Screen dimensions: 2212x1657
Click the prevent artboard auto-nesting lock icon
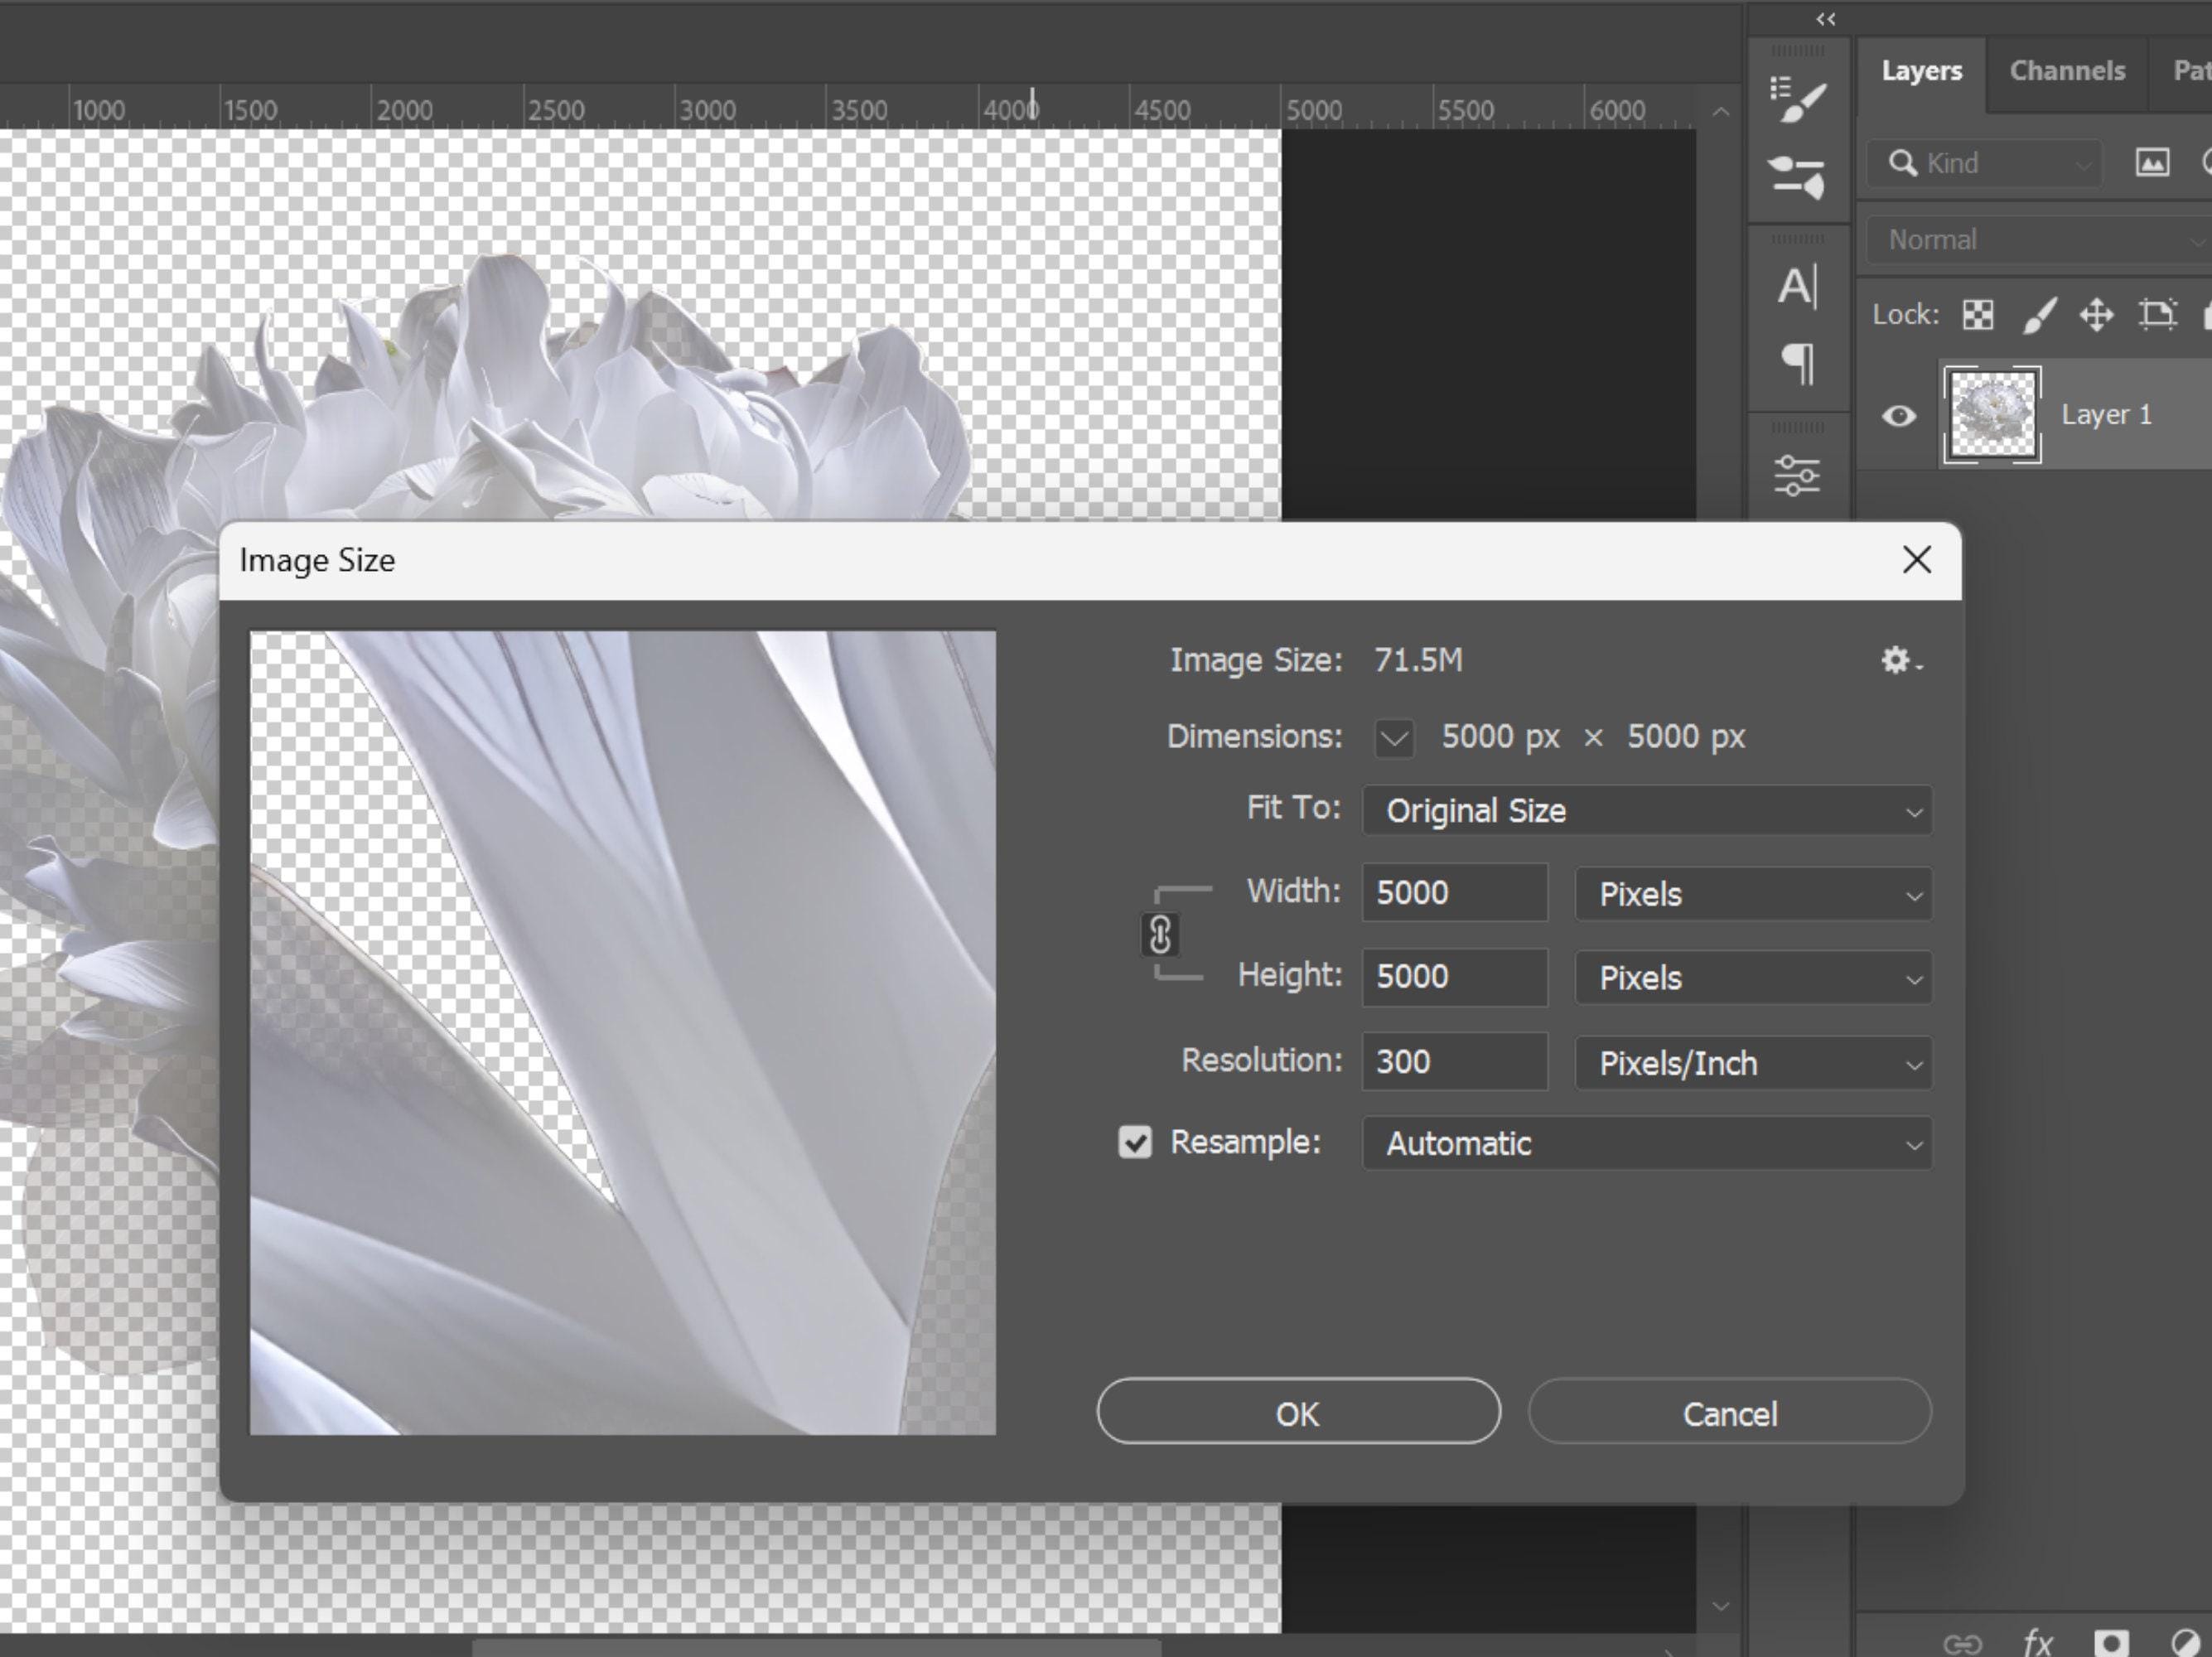click(x=2158, y=315)
